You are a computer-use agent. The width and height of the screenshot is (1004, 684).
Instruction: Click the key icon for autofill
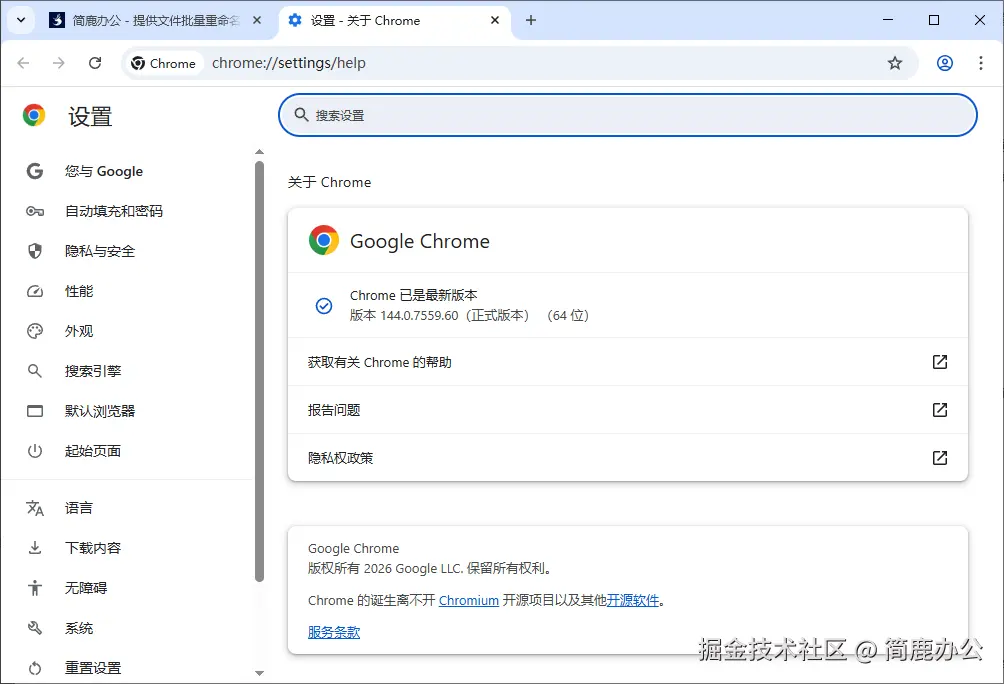(35, 211)
